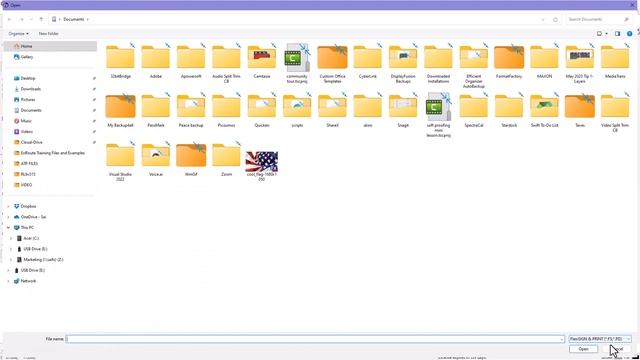Screen dimensions: 640x360
Task: Open the Zoom folder
Action: (226, 159)
